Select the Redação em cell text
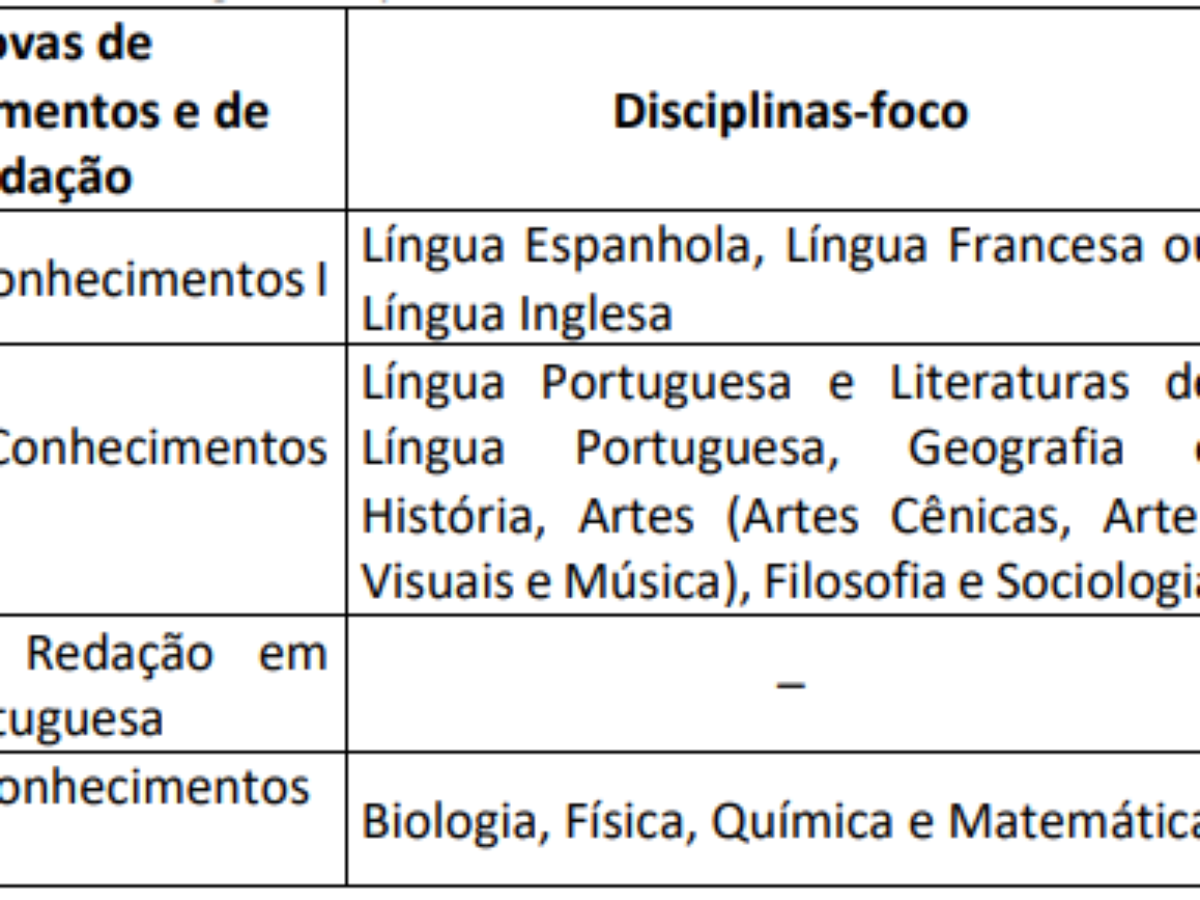The width and height of the screenshot is (1200, 900). pyautogui.click(x=176, y=653)
